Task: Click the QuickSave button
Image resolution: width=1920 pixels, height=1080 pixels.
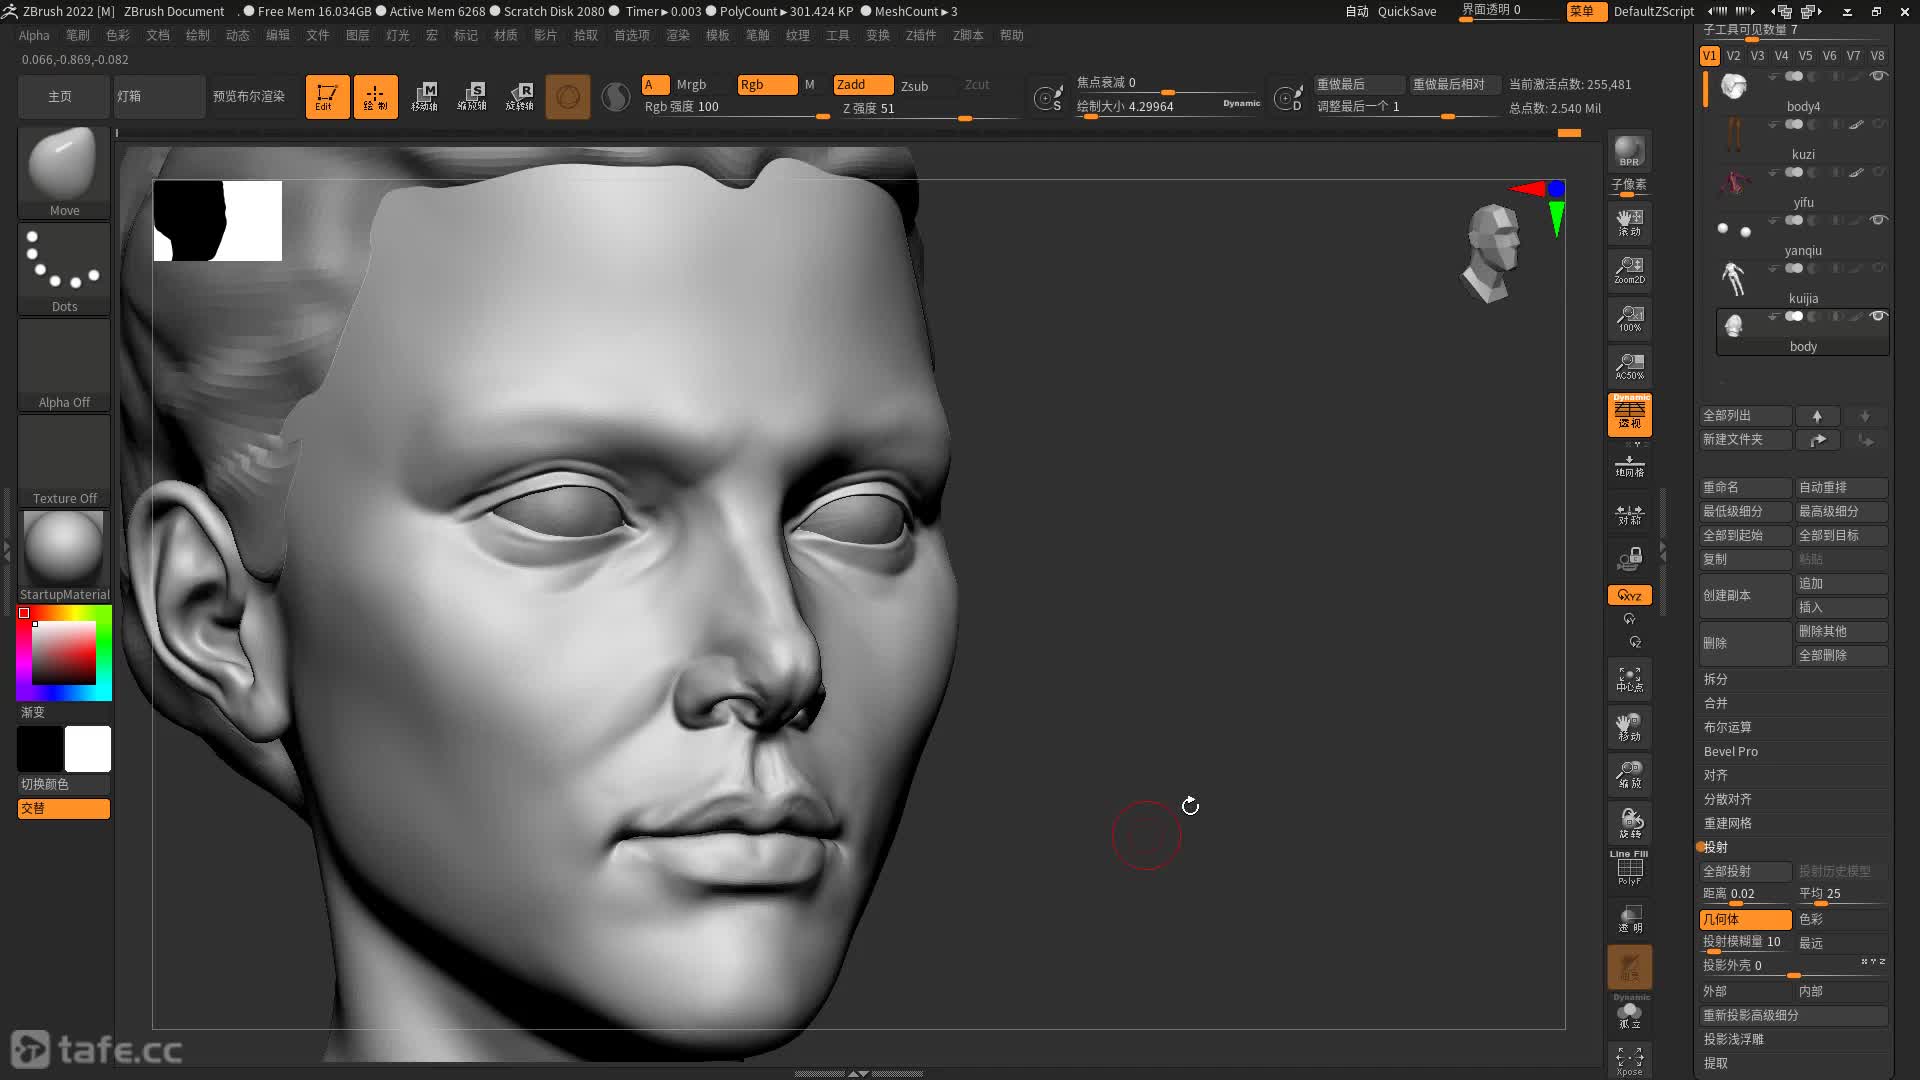Action: click(x=1407, y=11)
